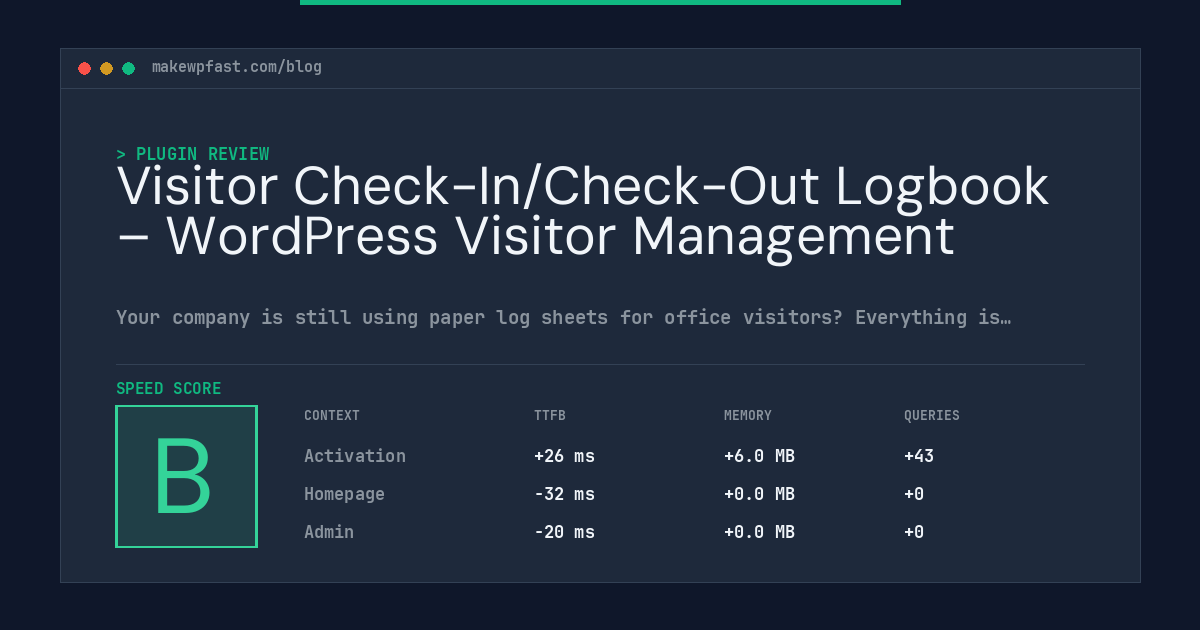
Task: Click Admin's +0 queries value
Action: (x=914, y=532)
